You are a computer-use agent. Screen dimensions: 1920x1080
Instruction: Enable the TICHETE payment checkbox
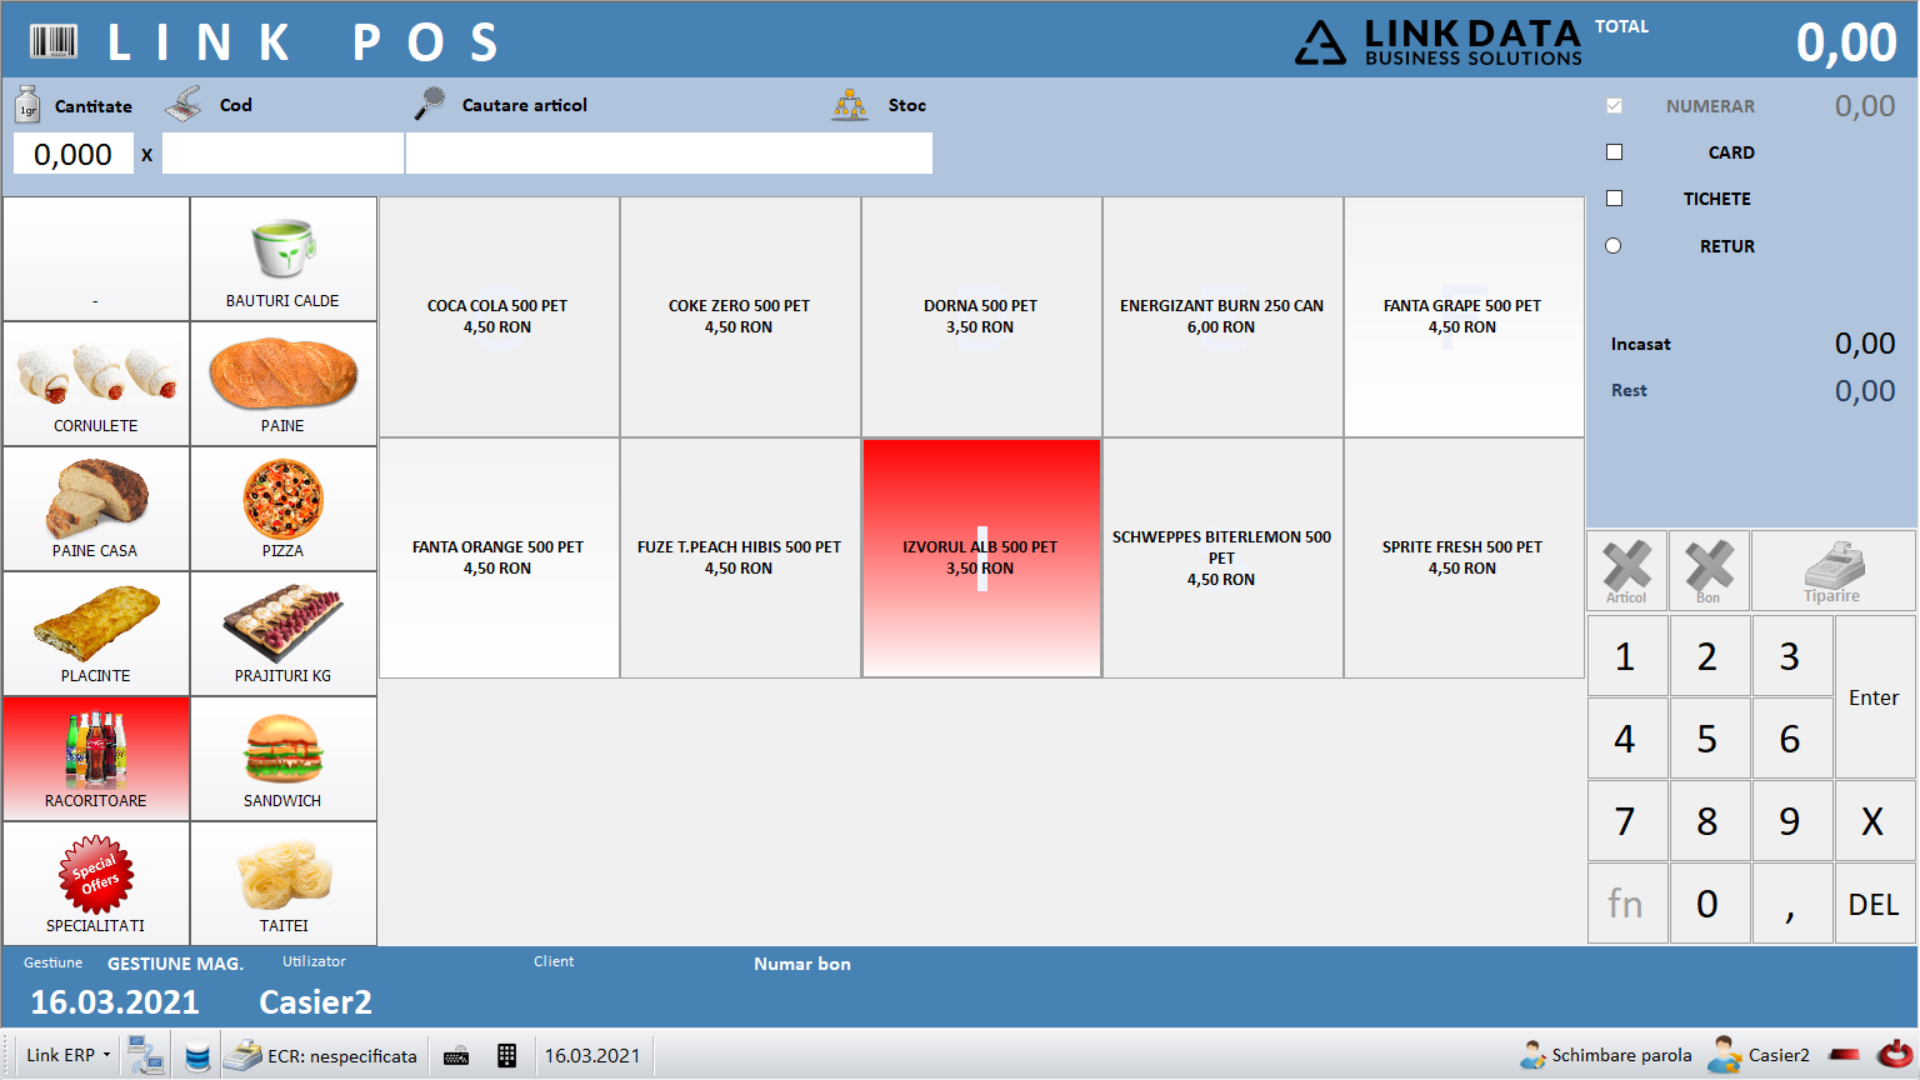1614,198
